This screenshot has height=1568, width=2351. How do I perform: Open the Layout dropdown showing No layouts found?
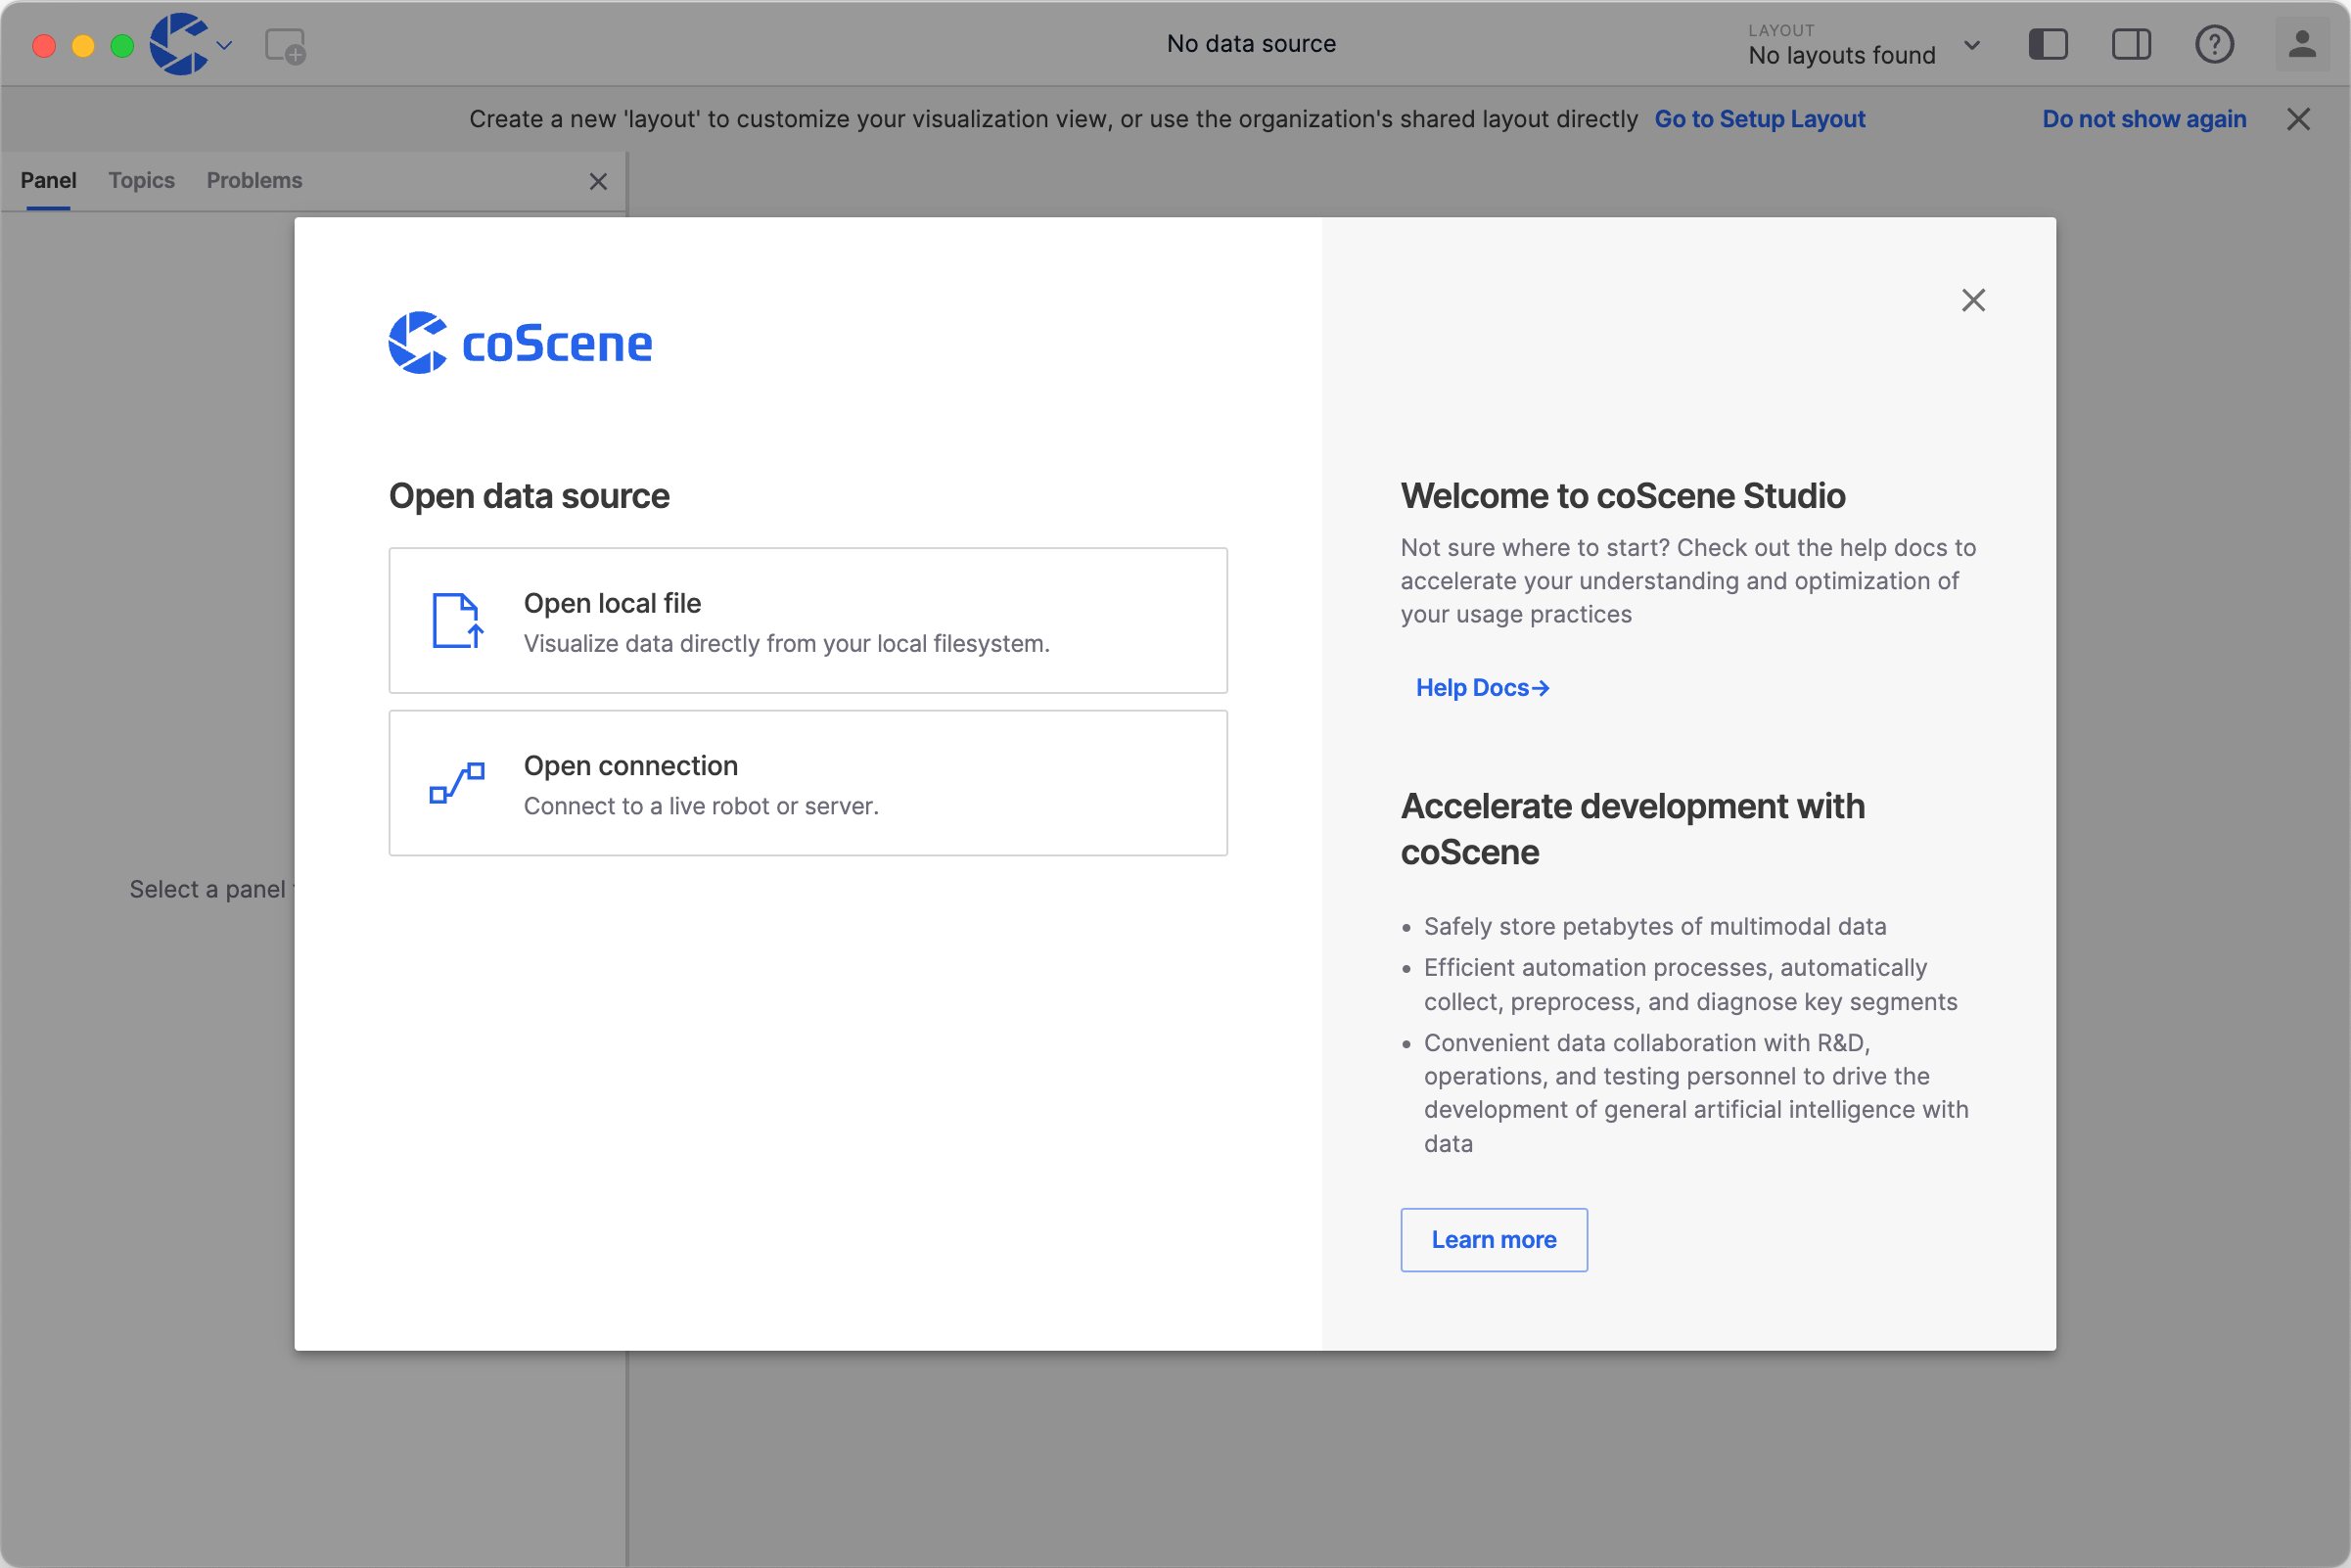(1864, 45)
